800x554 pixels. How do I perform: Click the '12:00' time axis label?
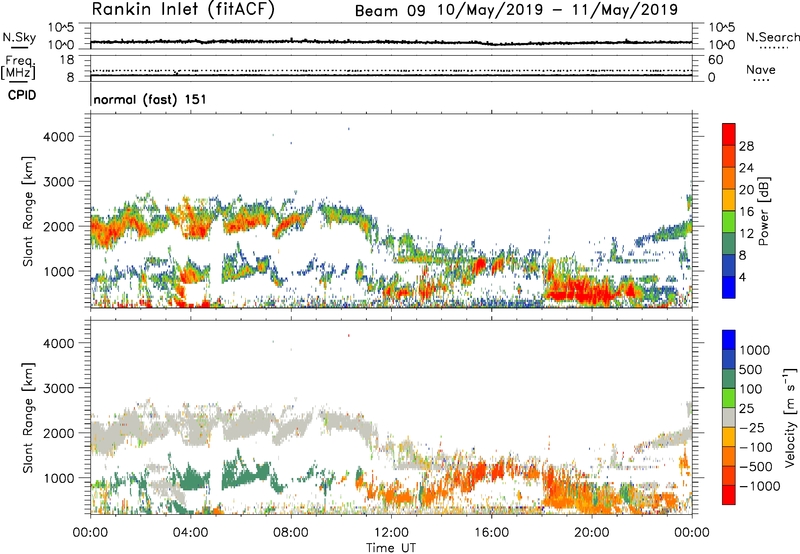(x=391, y=533)
